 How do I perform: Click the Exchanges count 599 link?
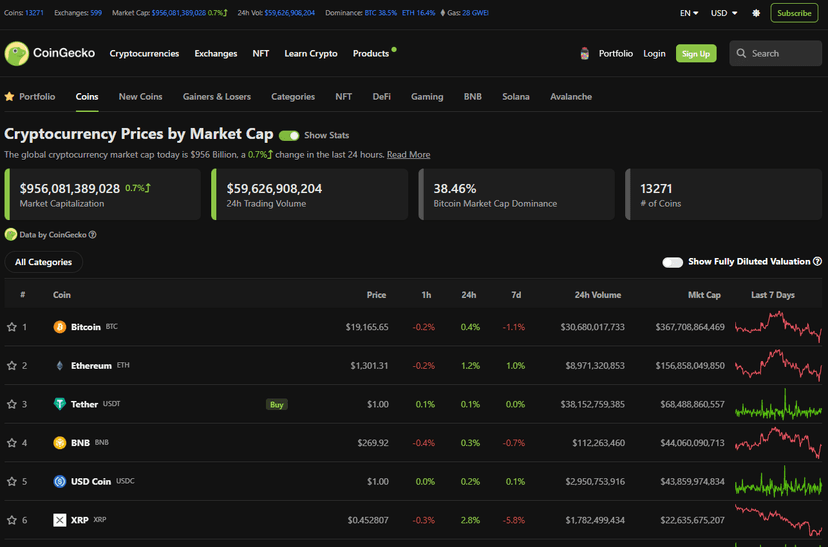[96, 13]
